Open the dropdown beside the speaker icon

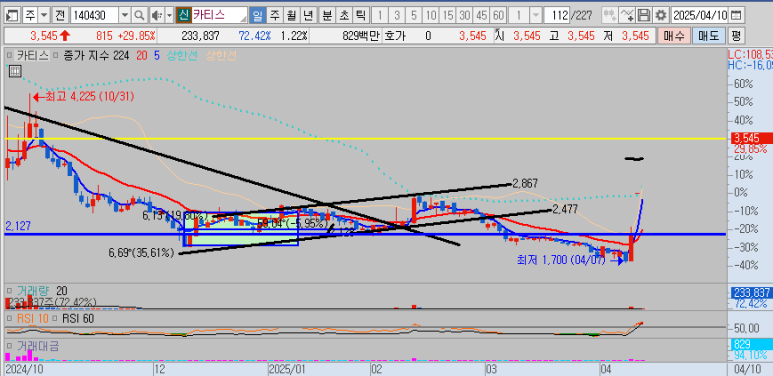(169, 15)
